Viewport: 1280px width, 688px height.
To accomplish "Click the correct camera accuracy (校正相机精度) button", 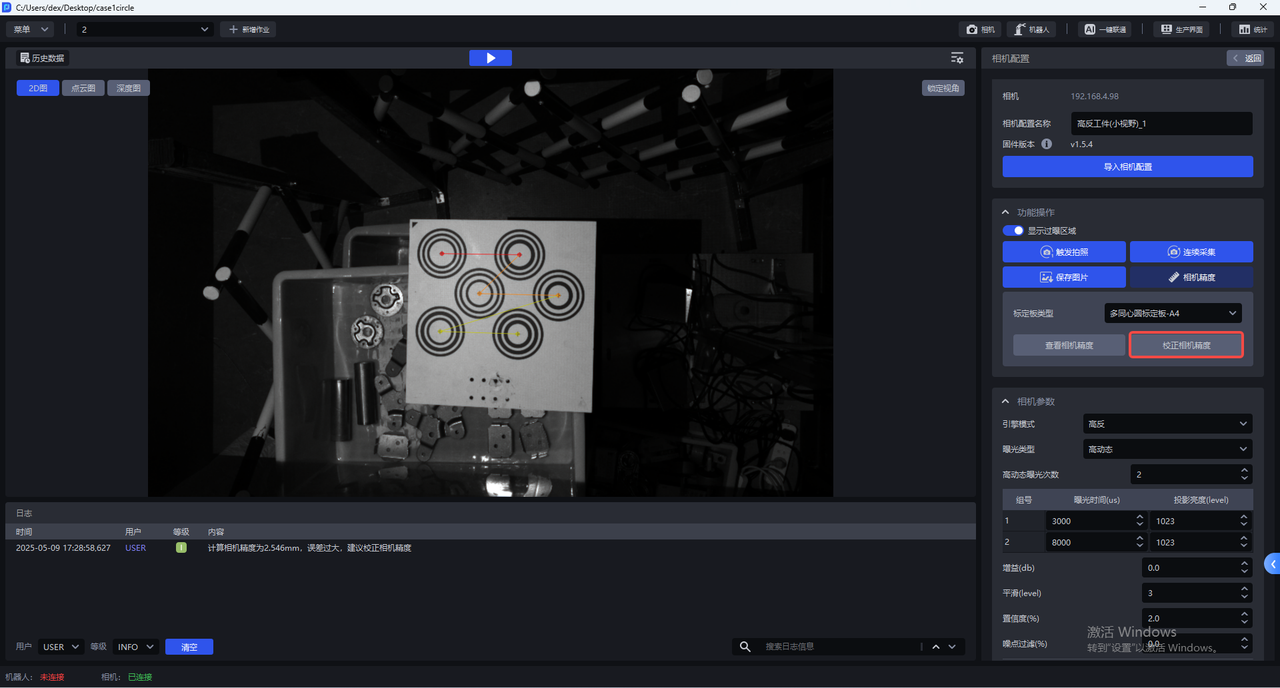I will (1186, 345).
